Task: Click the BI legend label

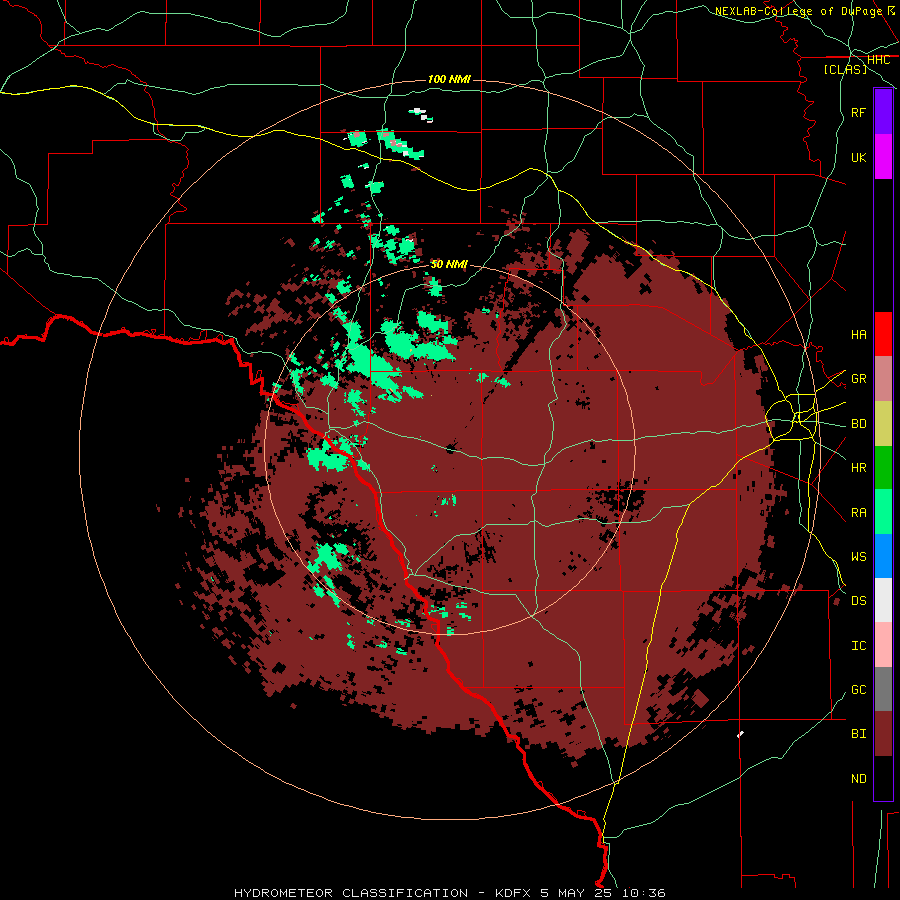Action: click(x=859, y=734)
